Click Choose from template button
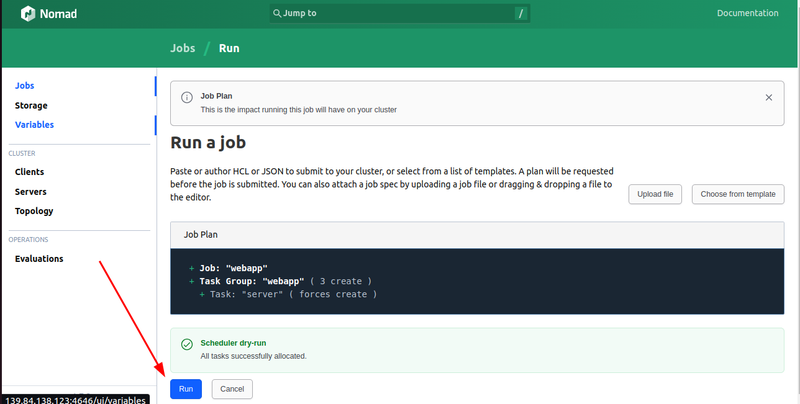Screen dimensions: 800x404 pos(738,194)
